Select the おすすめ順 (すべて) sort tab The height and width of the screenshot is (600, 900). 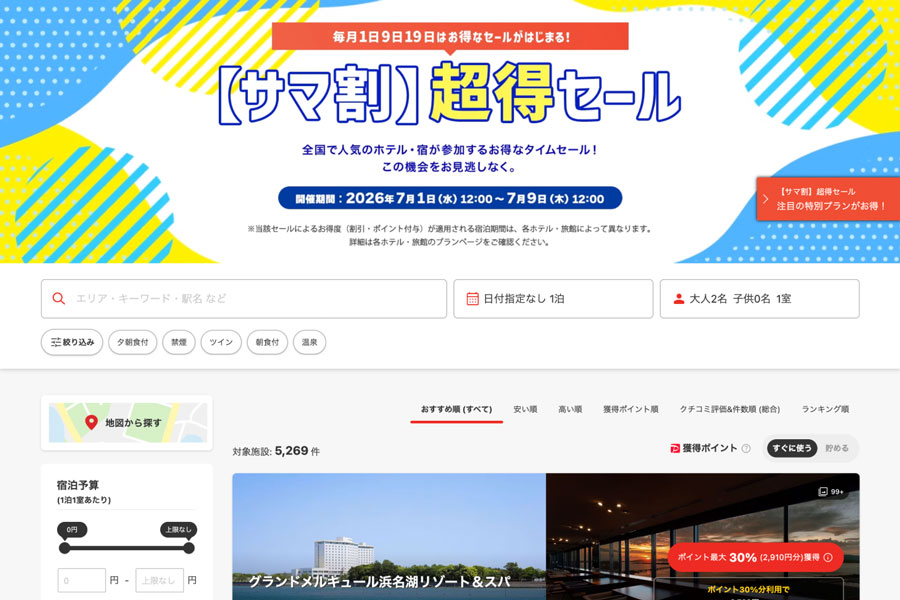click(456, 409)
